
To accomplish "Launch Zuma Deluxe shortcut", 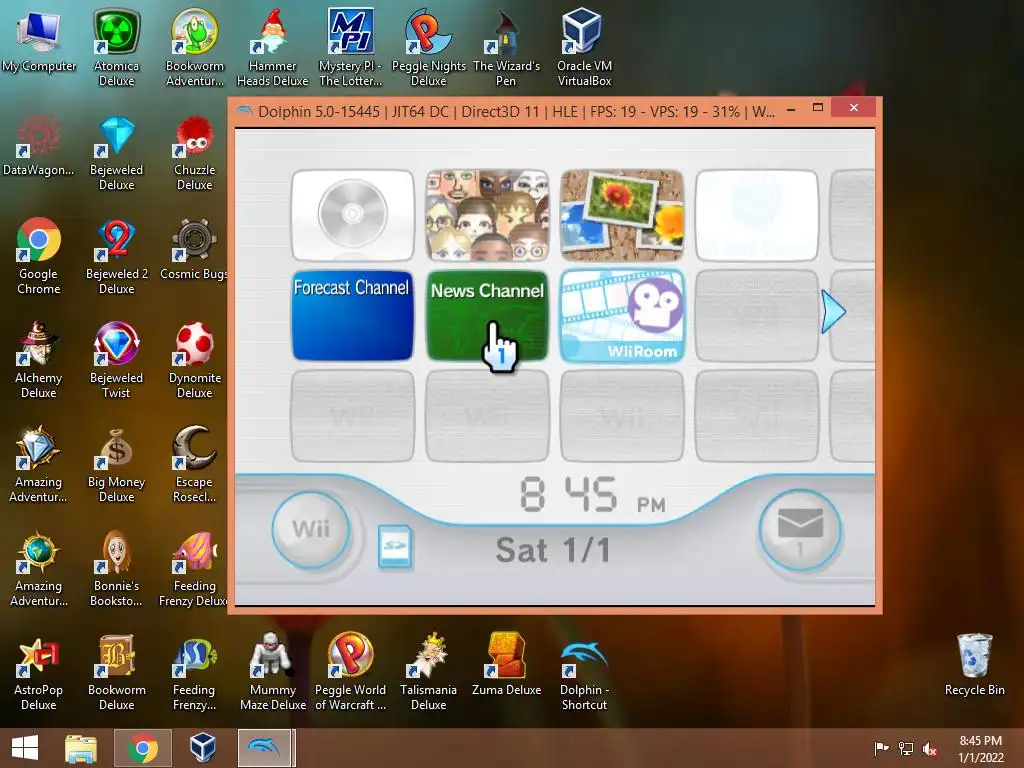I will click(x=506, y=665).
